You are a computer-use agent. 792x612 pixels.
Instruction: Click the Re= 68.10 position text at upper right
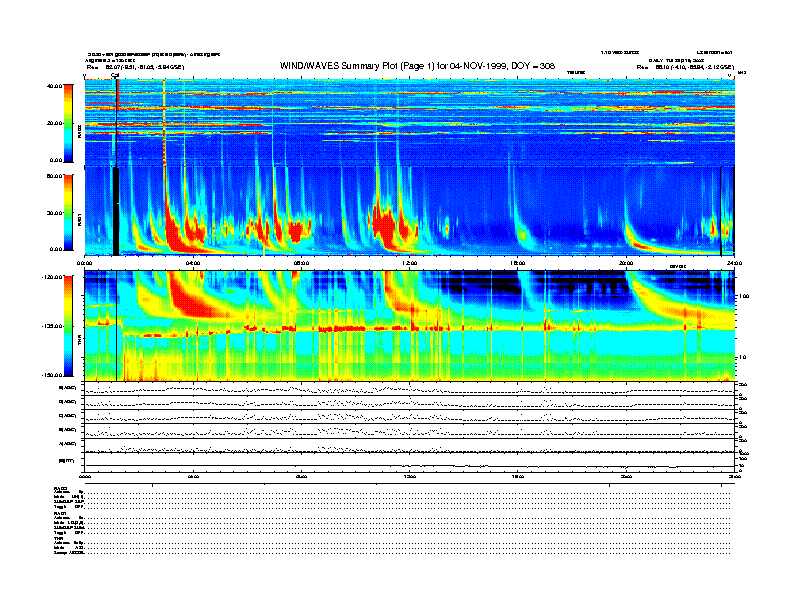685,67
